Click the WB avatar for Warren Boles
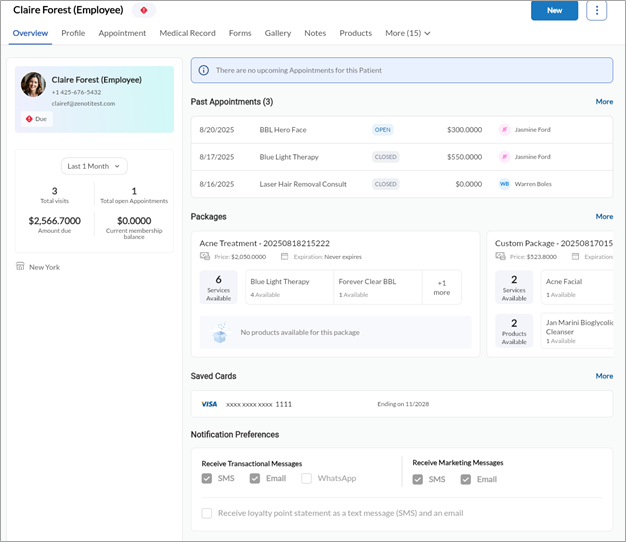Image resolution: width=626 pixels, height=542 pixels. click(504, 184)
